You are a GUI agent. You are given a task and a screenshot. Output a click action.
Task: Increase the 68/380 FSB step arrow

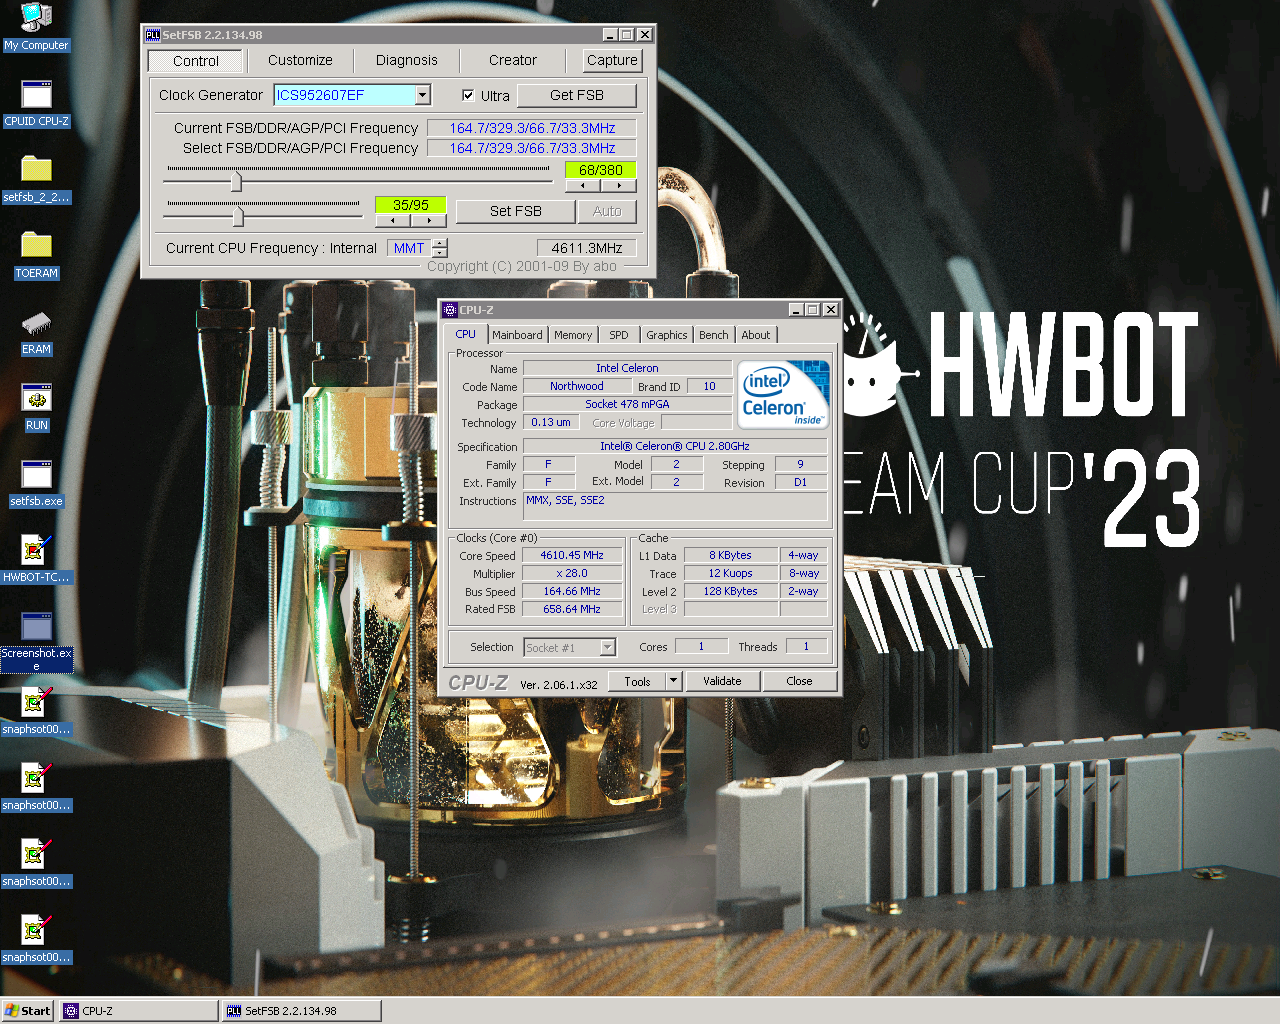point(619,186)
